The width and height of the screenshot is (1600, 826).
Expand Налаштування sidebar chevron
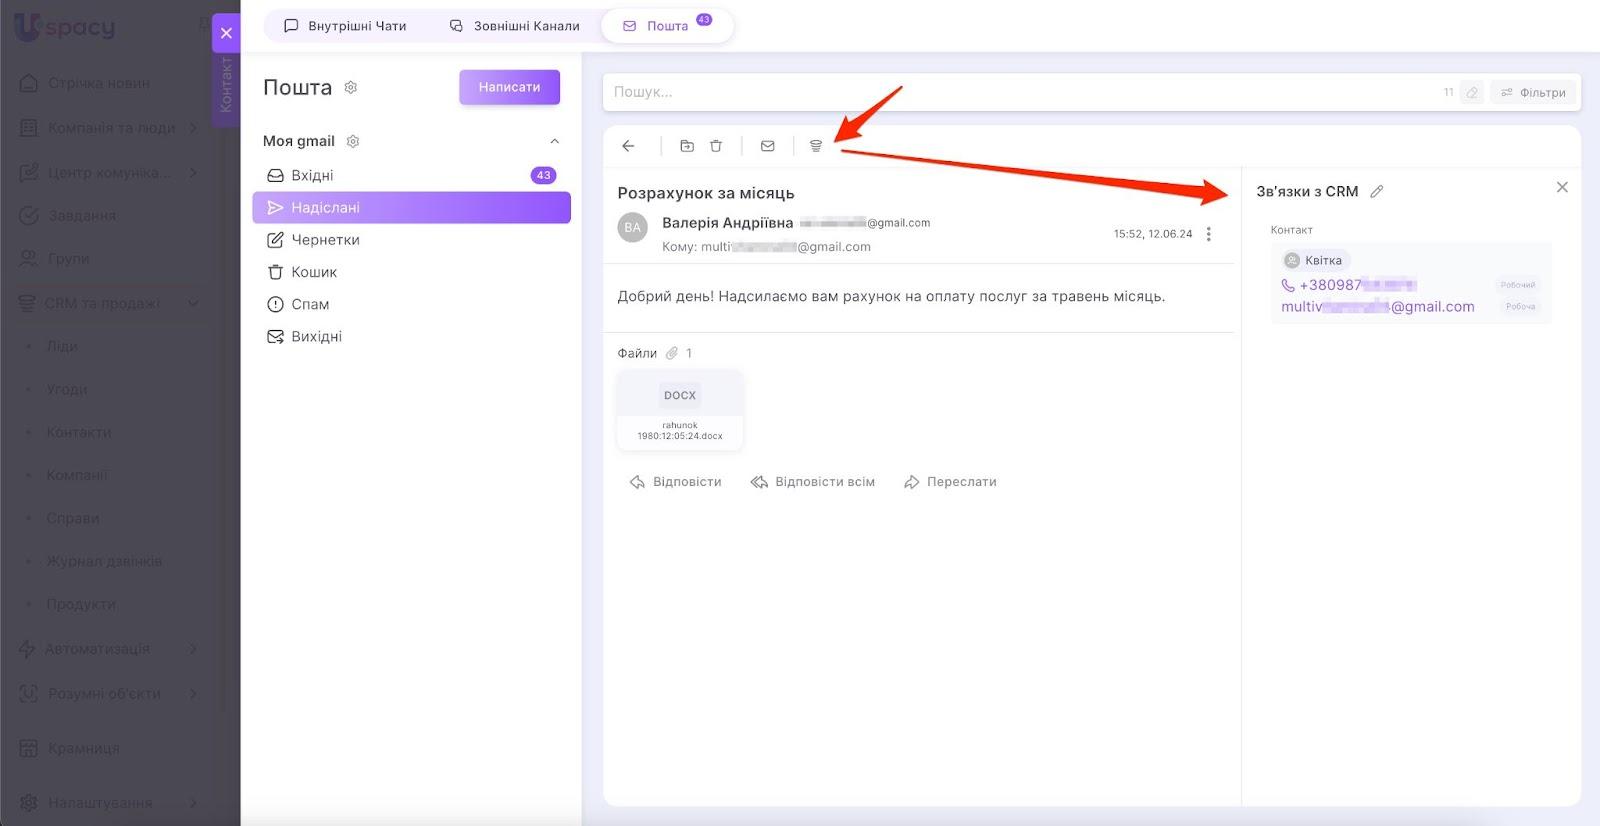point(193,802)
